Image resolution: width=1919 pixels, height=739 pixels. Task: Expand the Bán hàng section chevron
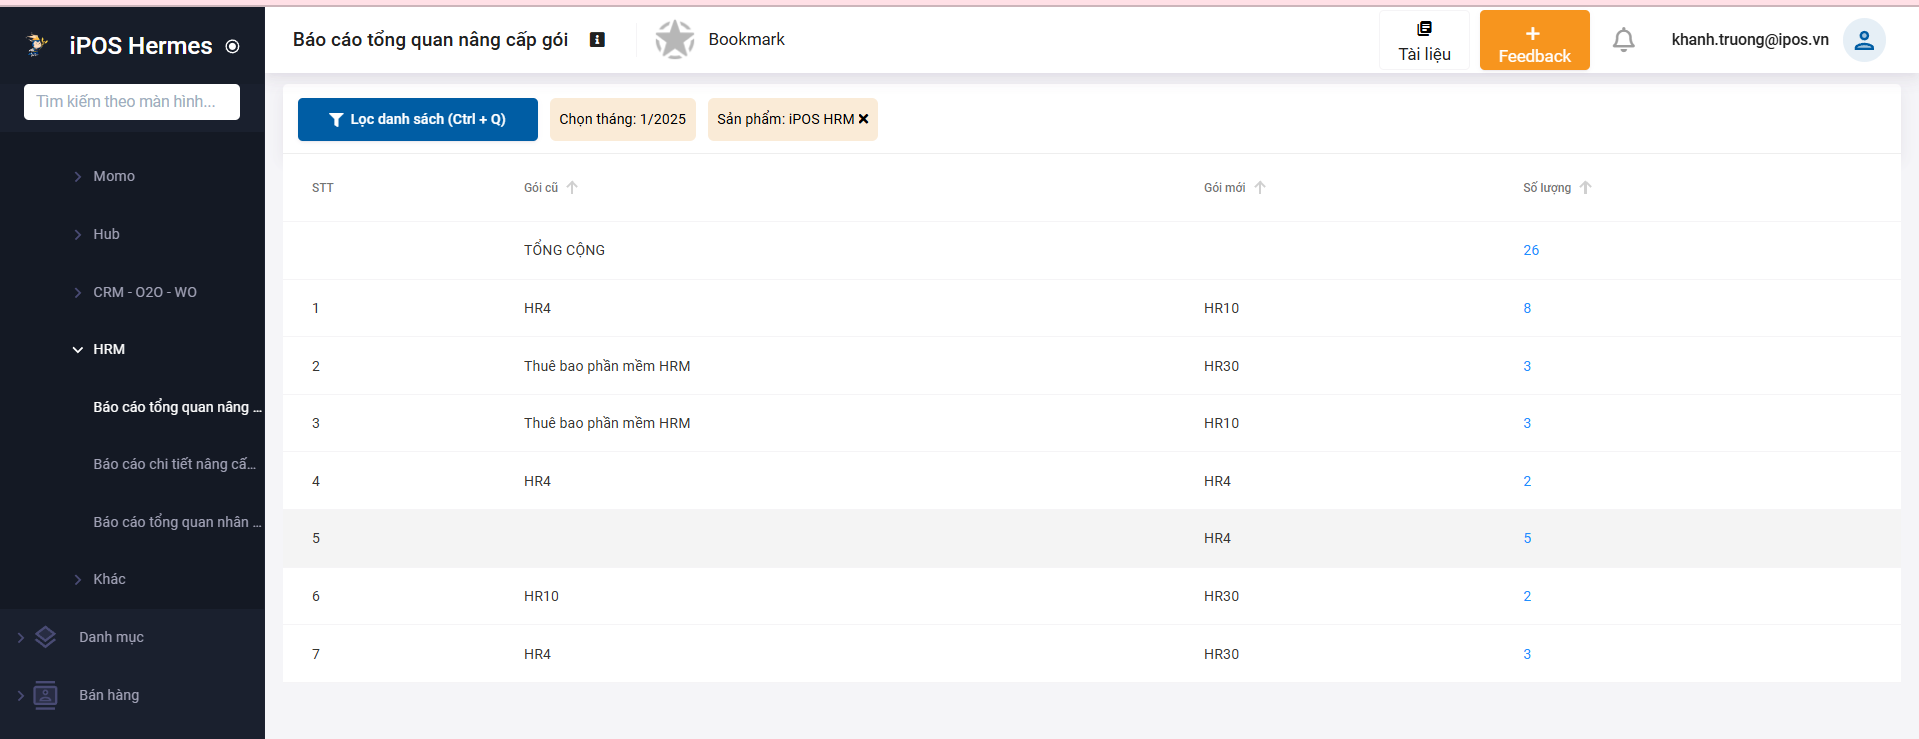pos(21,695)
